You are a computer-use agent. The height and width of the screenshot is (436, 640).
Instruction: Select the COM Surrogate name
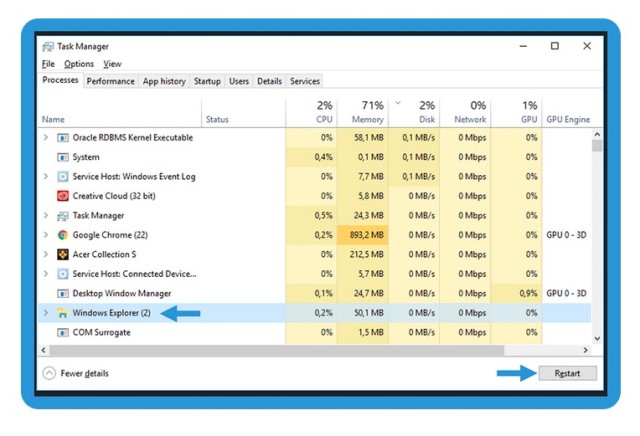[x=101, y=332]
